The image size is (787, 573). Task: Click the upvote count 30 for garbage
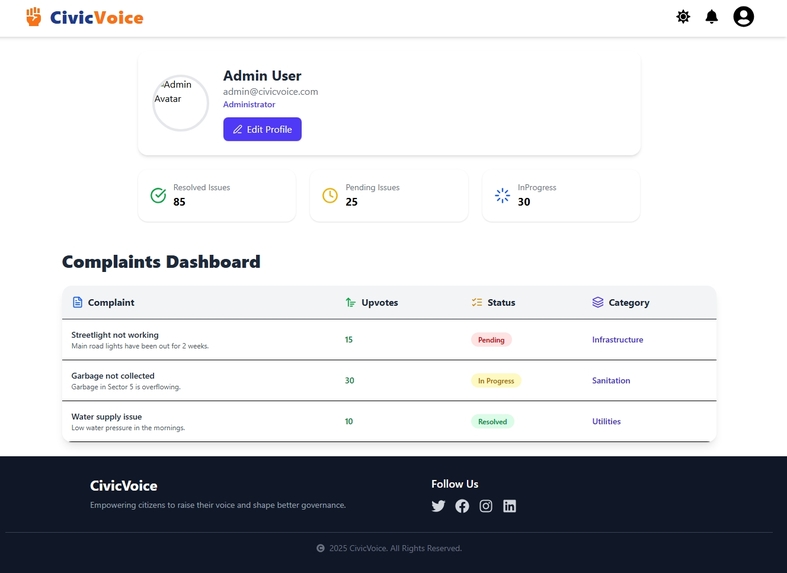click(x=349, y=380)
